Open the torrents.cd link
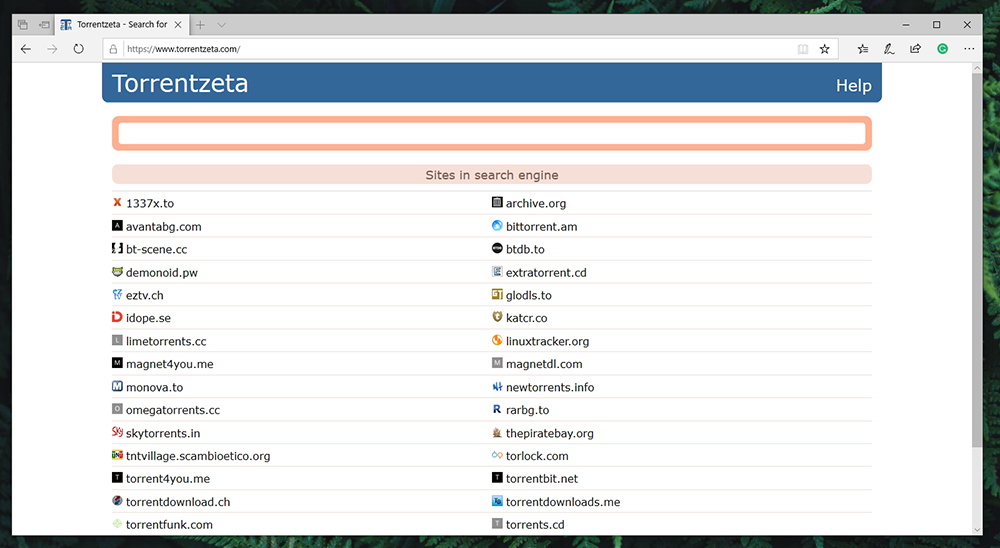This screenshot has height=548, width=1000. [535, 525]
